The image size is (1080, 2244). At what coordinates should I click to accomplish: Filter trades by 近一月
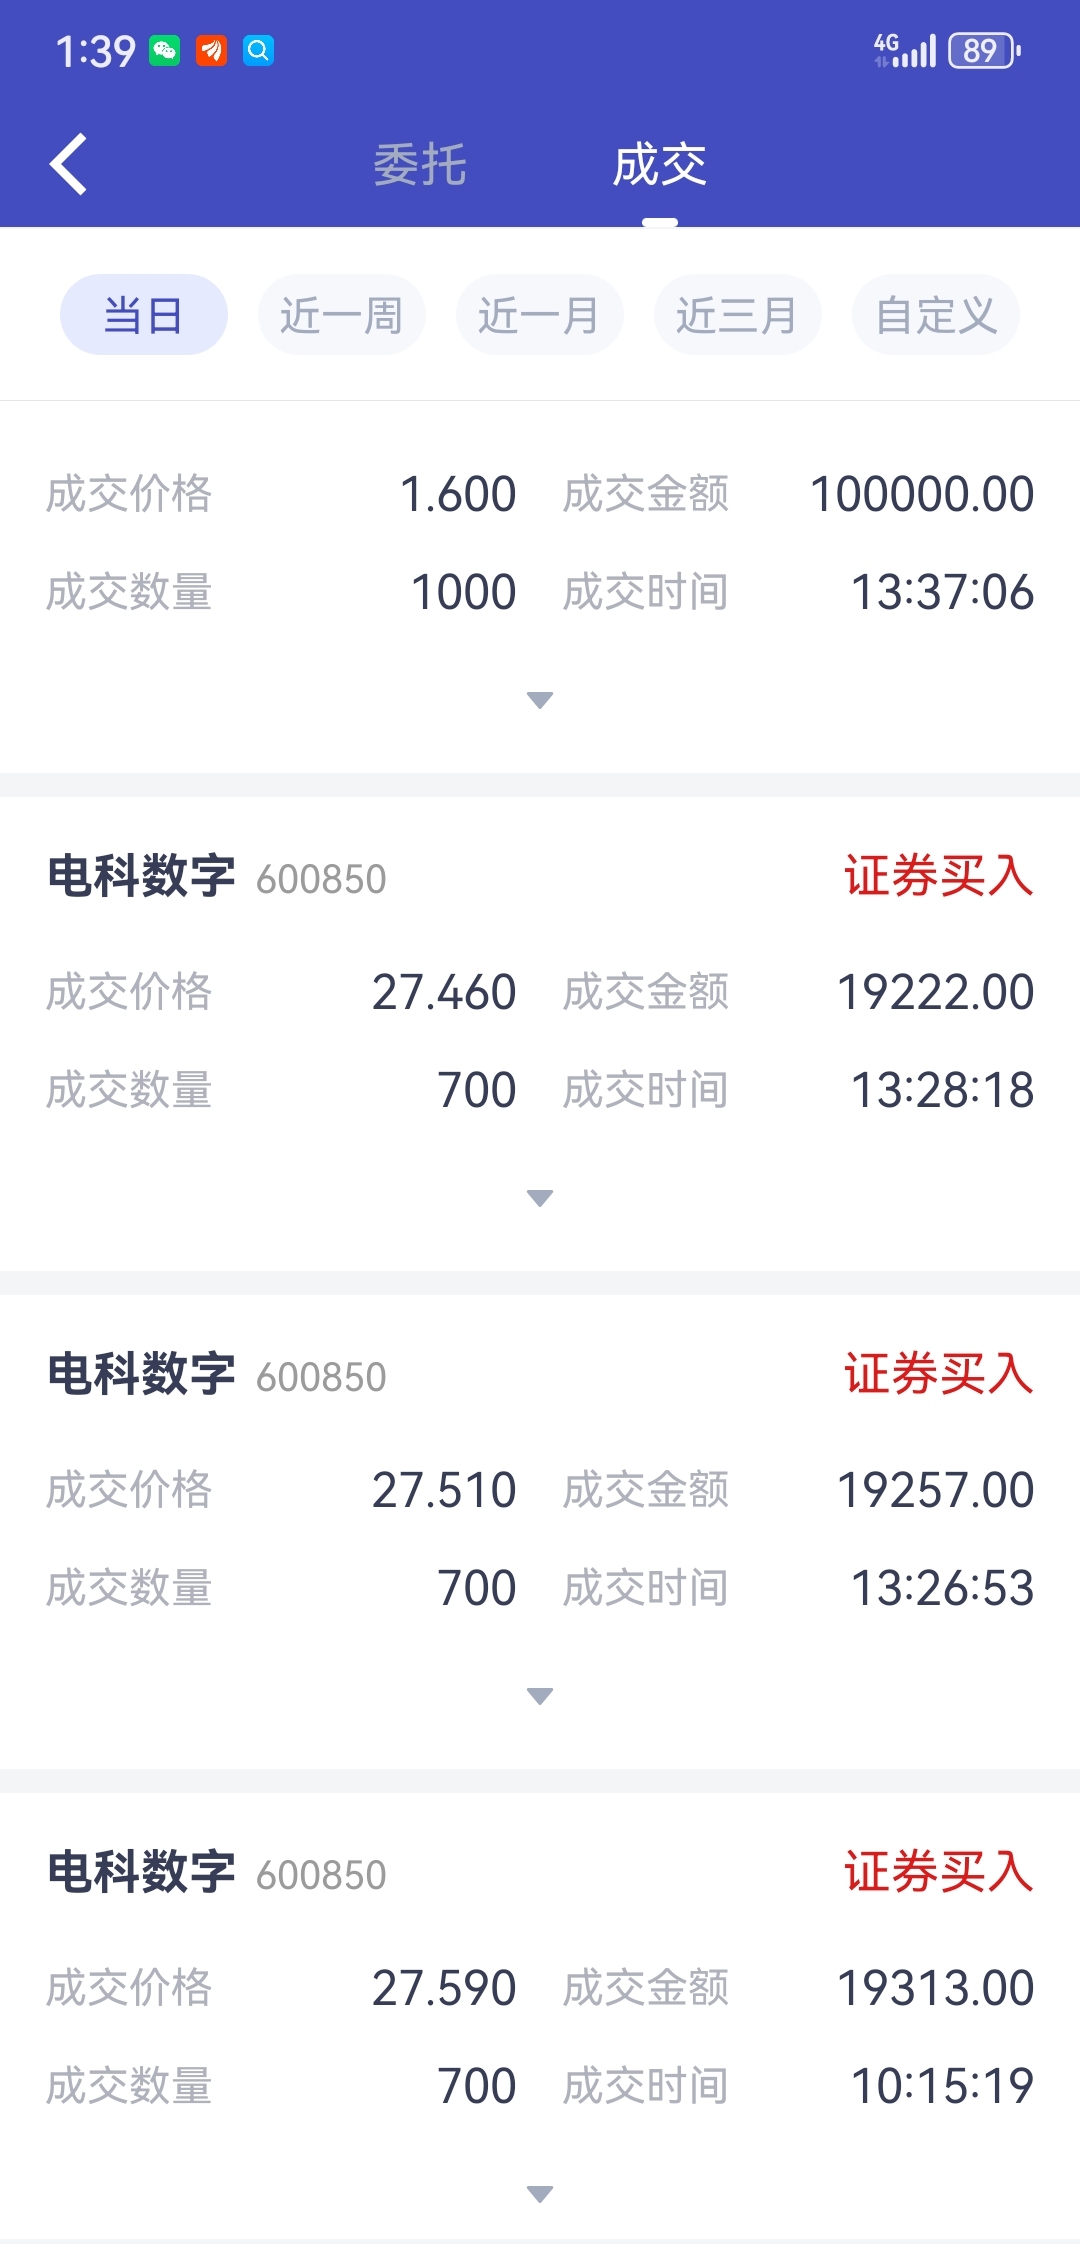[539, 315]
